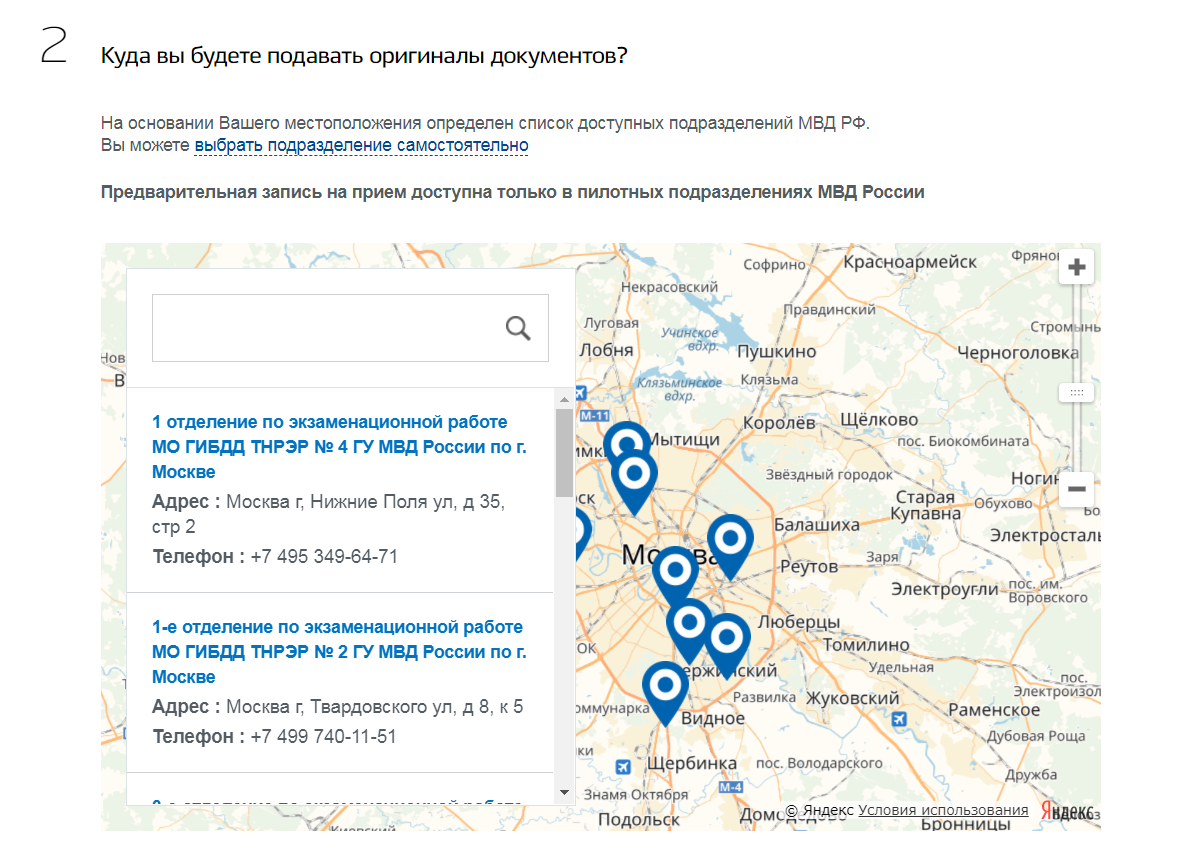The image size is (1199, 860).
Task: Zoom out the map with minus button
Action: point(1077,489)
